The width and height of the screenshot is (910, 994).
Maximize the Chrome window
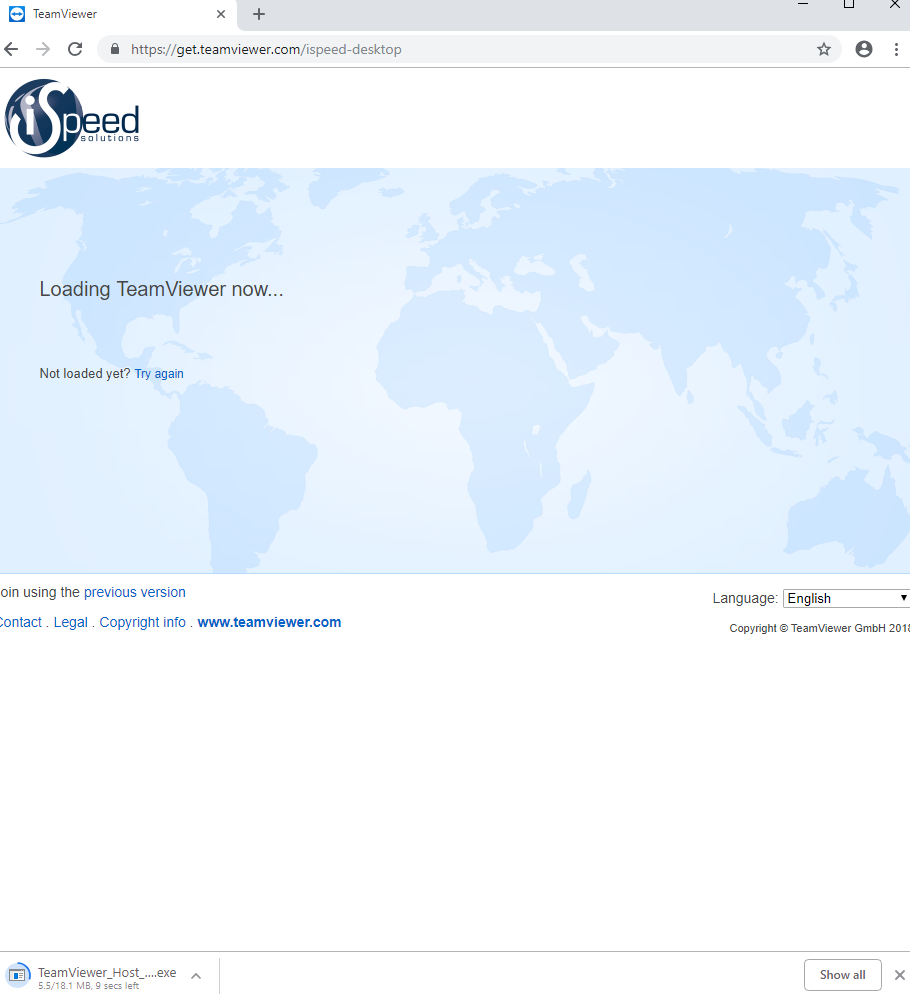point(848,5)
